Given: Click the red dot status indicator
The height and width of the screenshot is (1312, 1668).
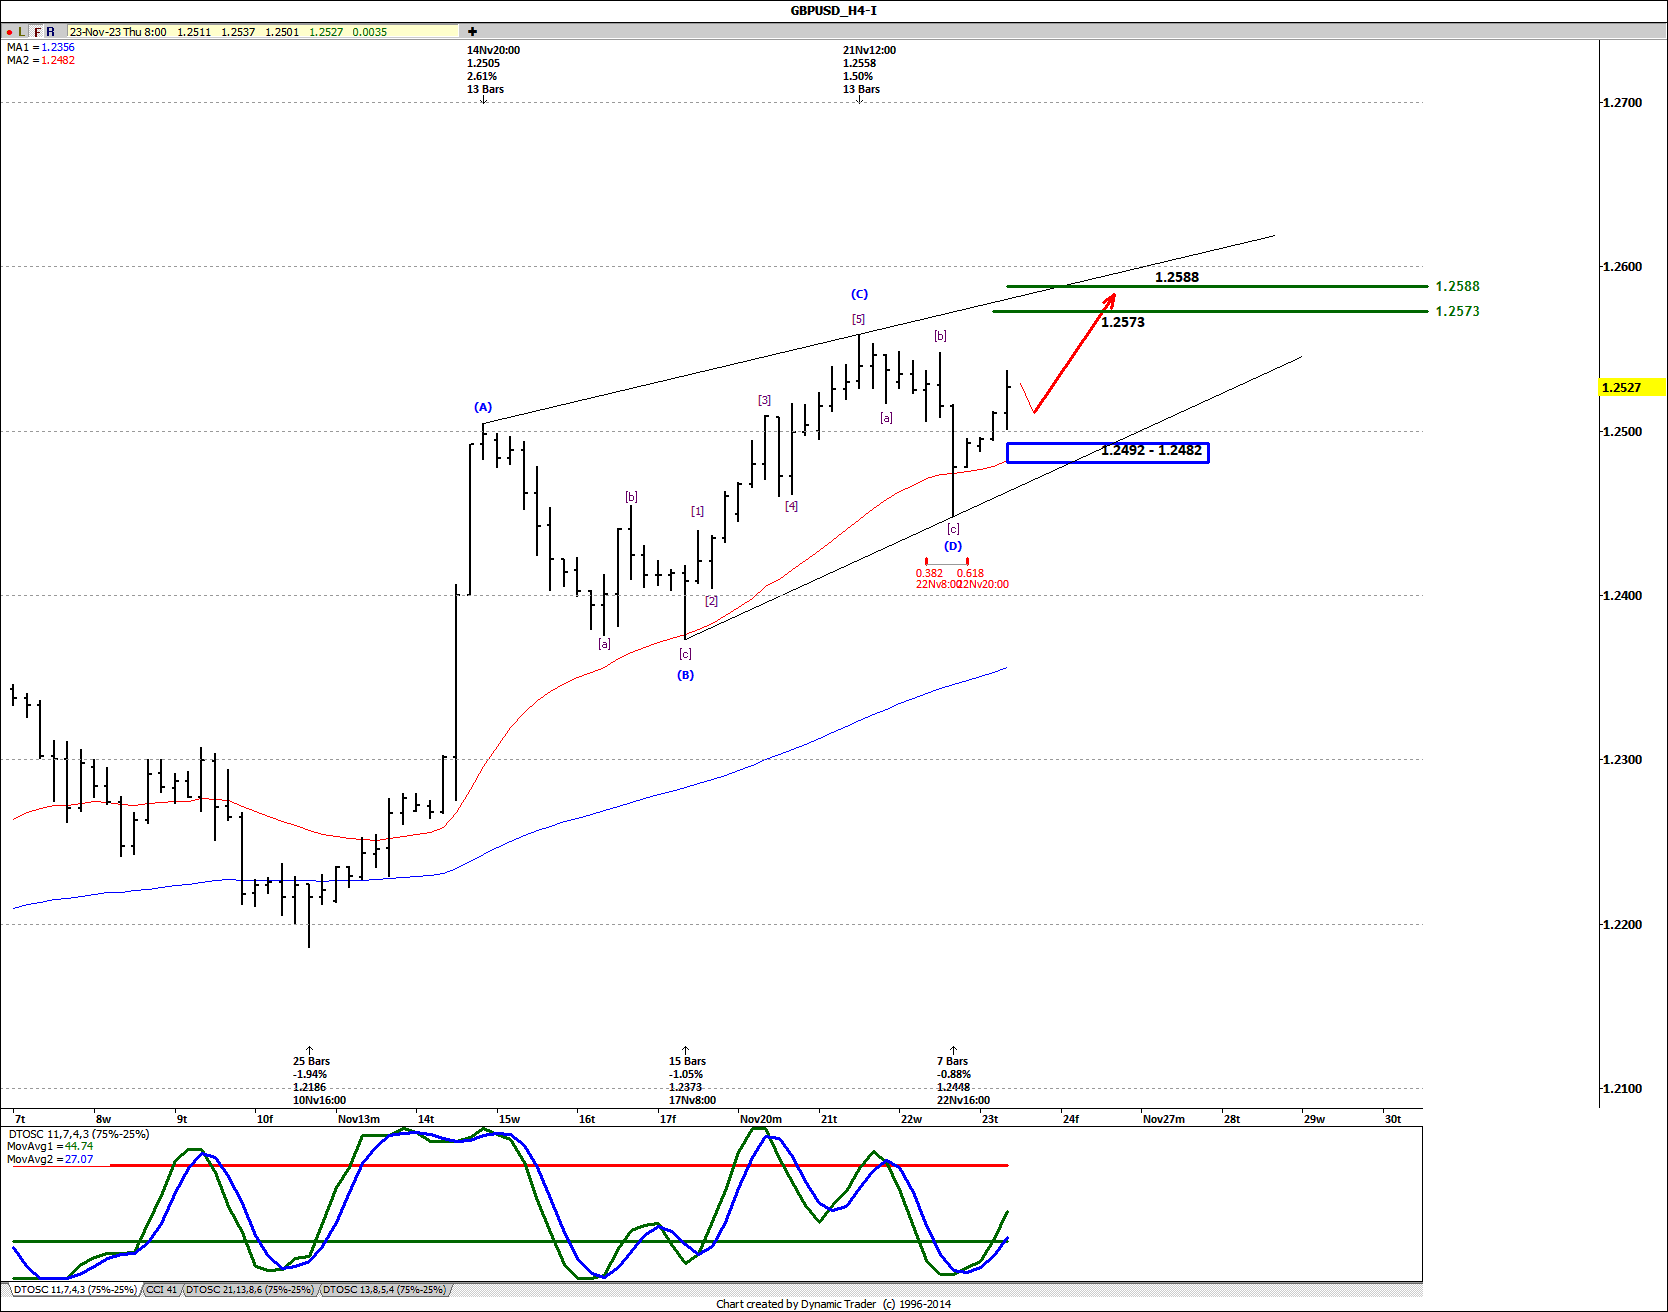Looking at the screenshot, I should (8, 31).
